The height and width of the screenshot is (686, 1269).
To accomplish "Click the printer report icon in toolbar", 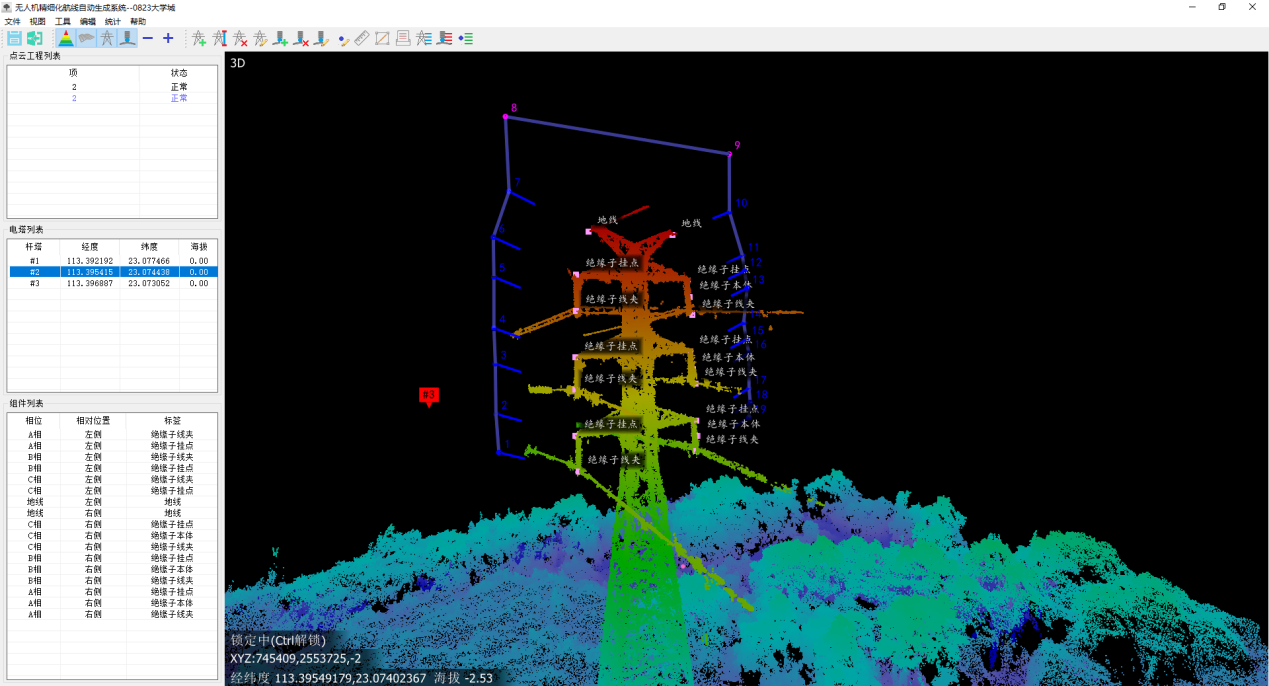I will coord(402,38).
